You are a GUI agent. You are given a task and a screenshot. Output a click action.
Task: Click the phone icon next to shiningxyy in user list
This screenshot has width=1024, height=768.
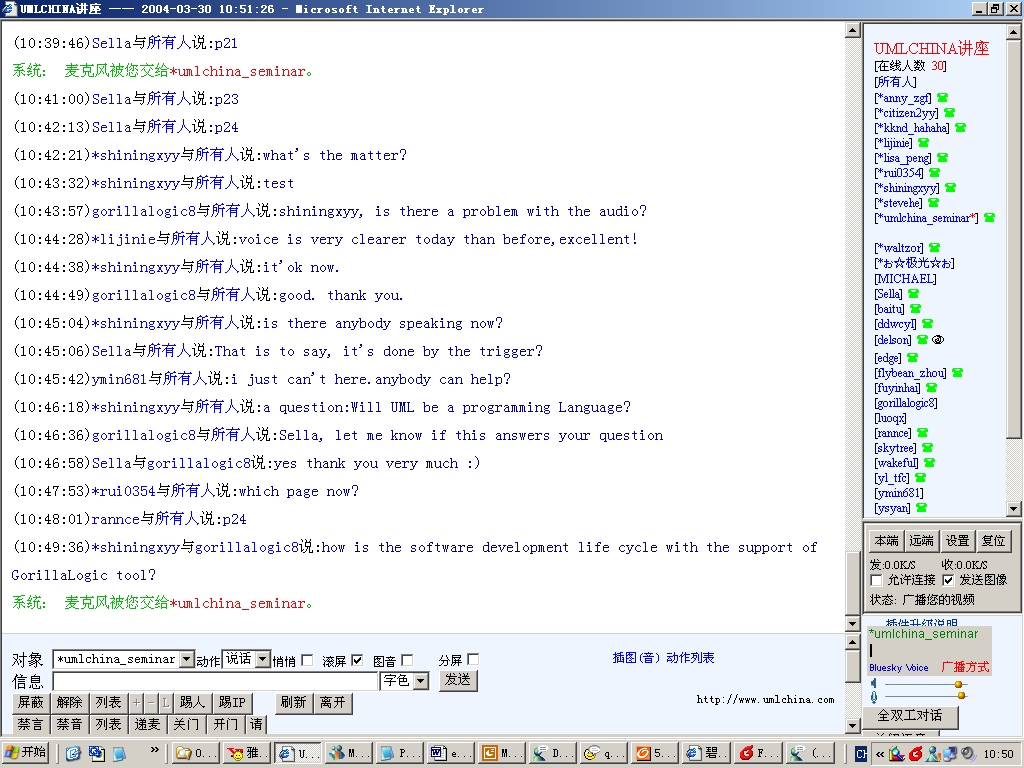[950, 188]
